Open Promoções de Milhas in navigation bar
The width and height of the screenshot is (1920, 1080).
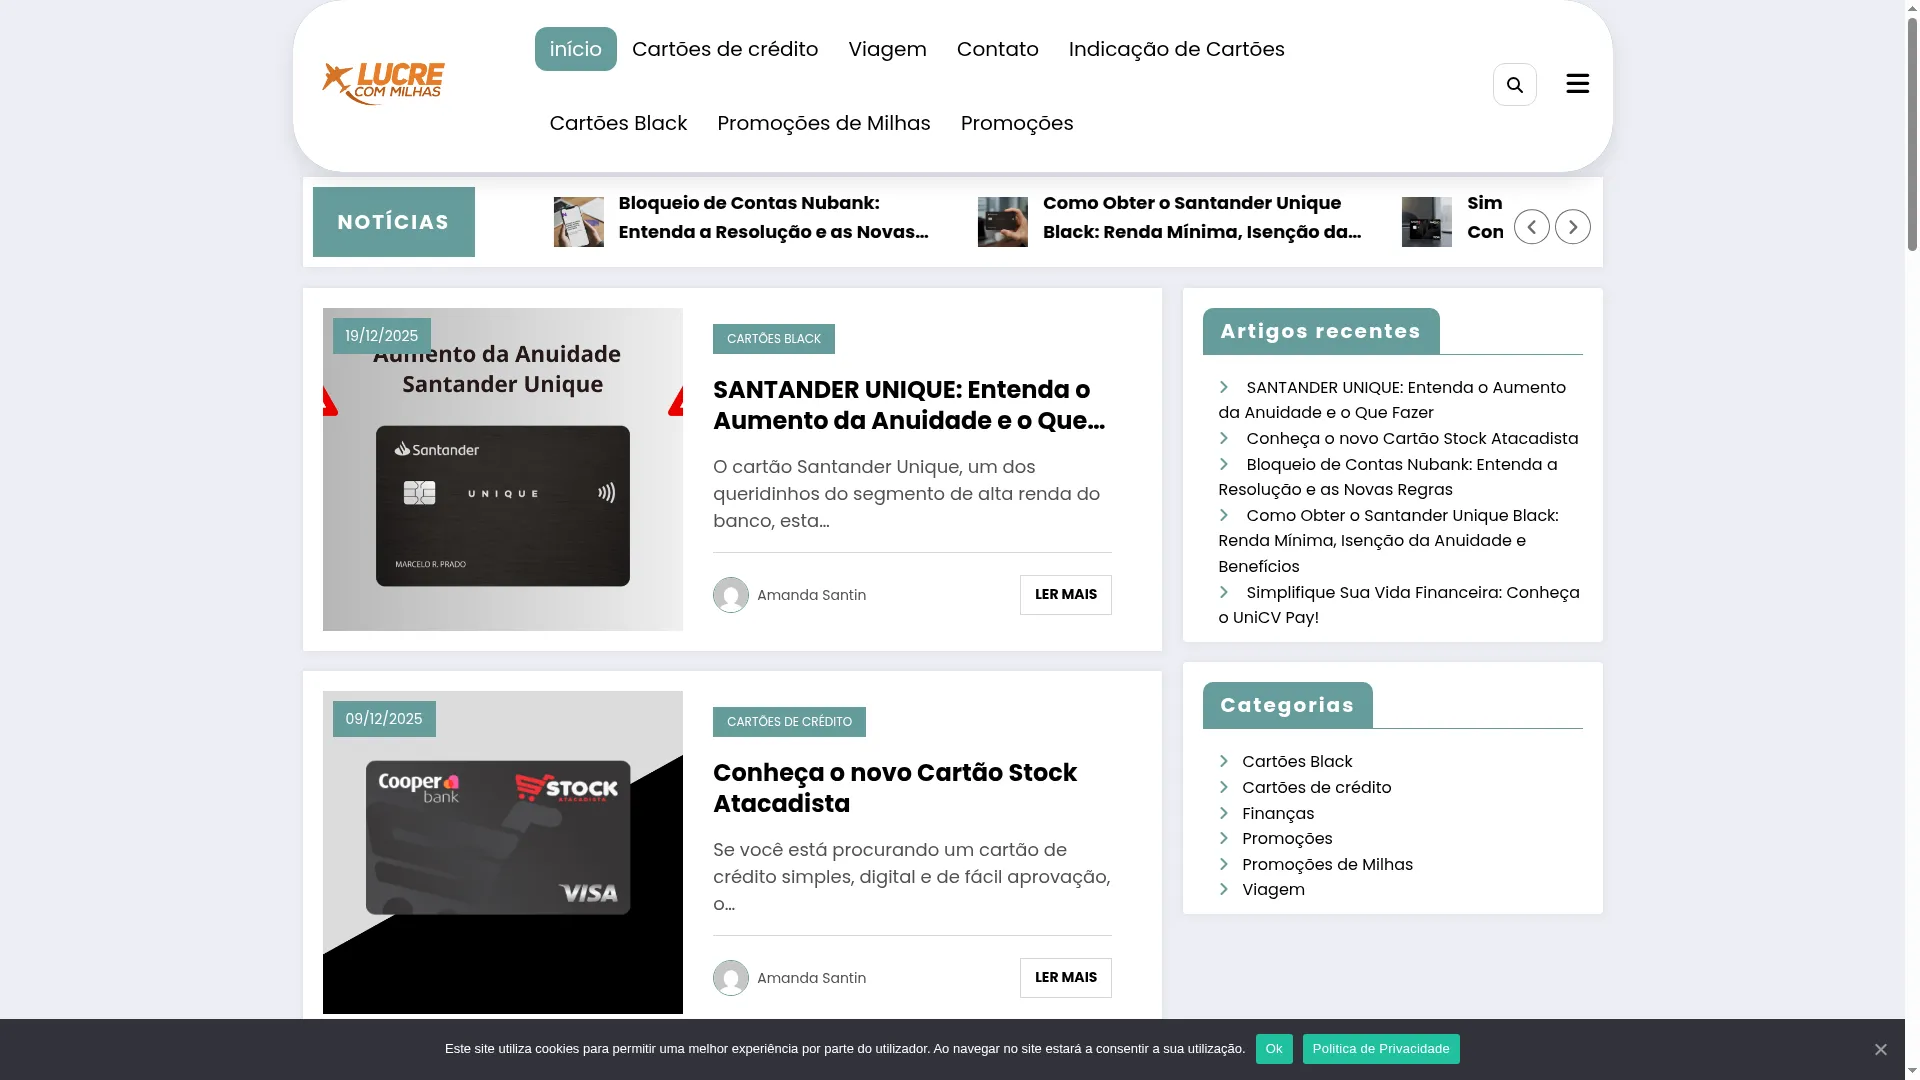click(x=823, y=123)
